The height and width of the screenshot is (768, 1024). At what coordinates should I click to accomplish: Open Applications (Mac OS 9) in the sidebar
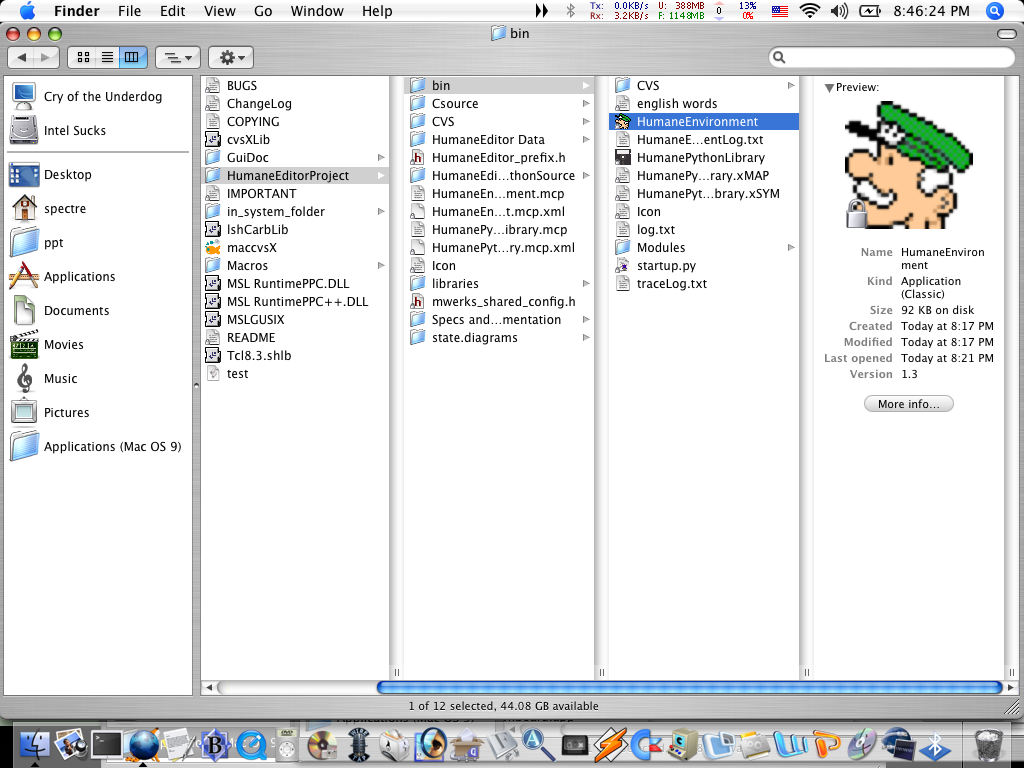pos(24,447)
